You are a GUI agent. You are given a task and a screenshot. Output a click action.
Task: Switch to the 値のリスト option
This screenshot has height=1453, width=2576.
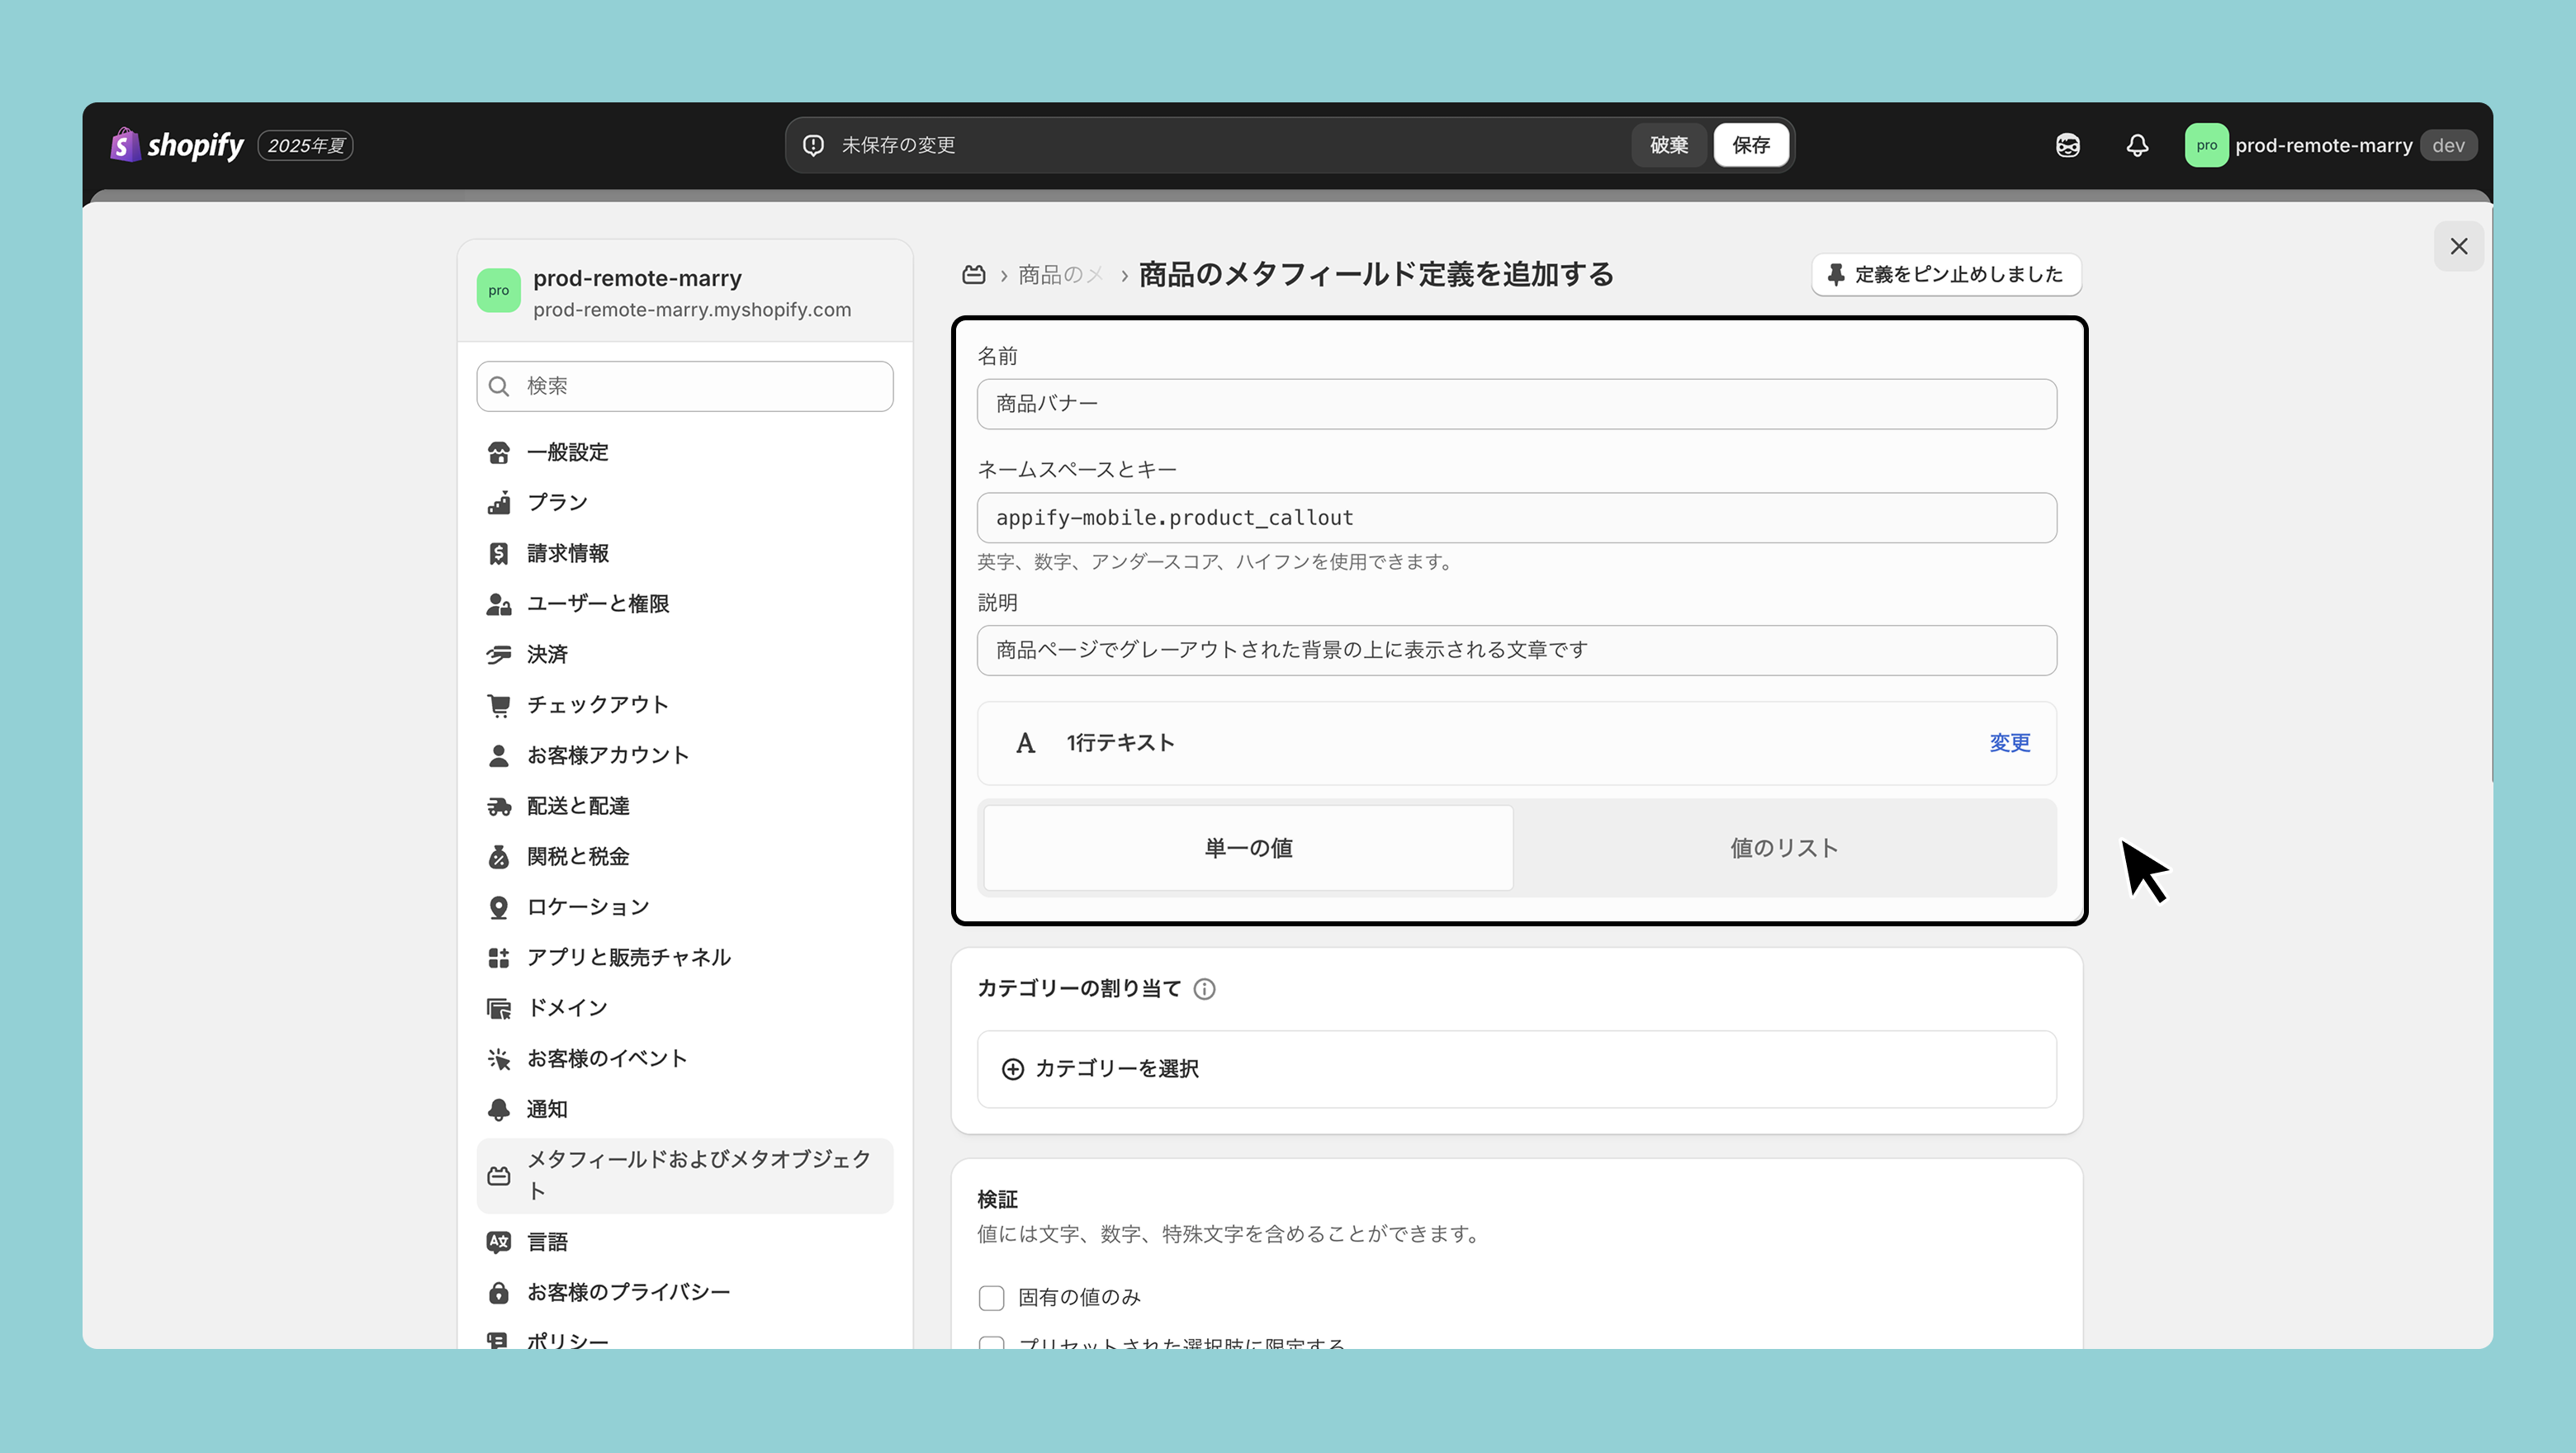[x=1784, y=848]
